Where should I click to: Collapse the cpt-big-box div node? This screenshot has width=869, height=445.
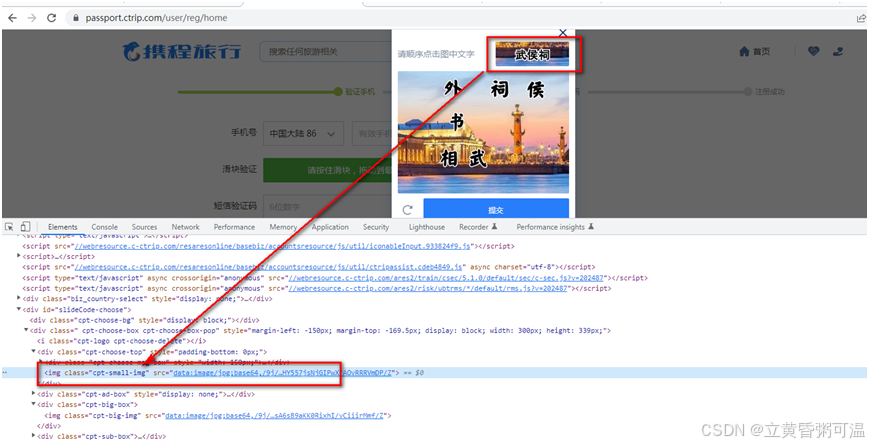[33, 405]
